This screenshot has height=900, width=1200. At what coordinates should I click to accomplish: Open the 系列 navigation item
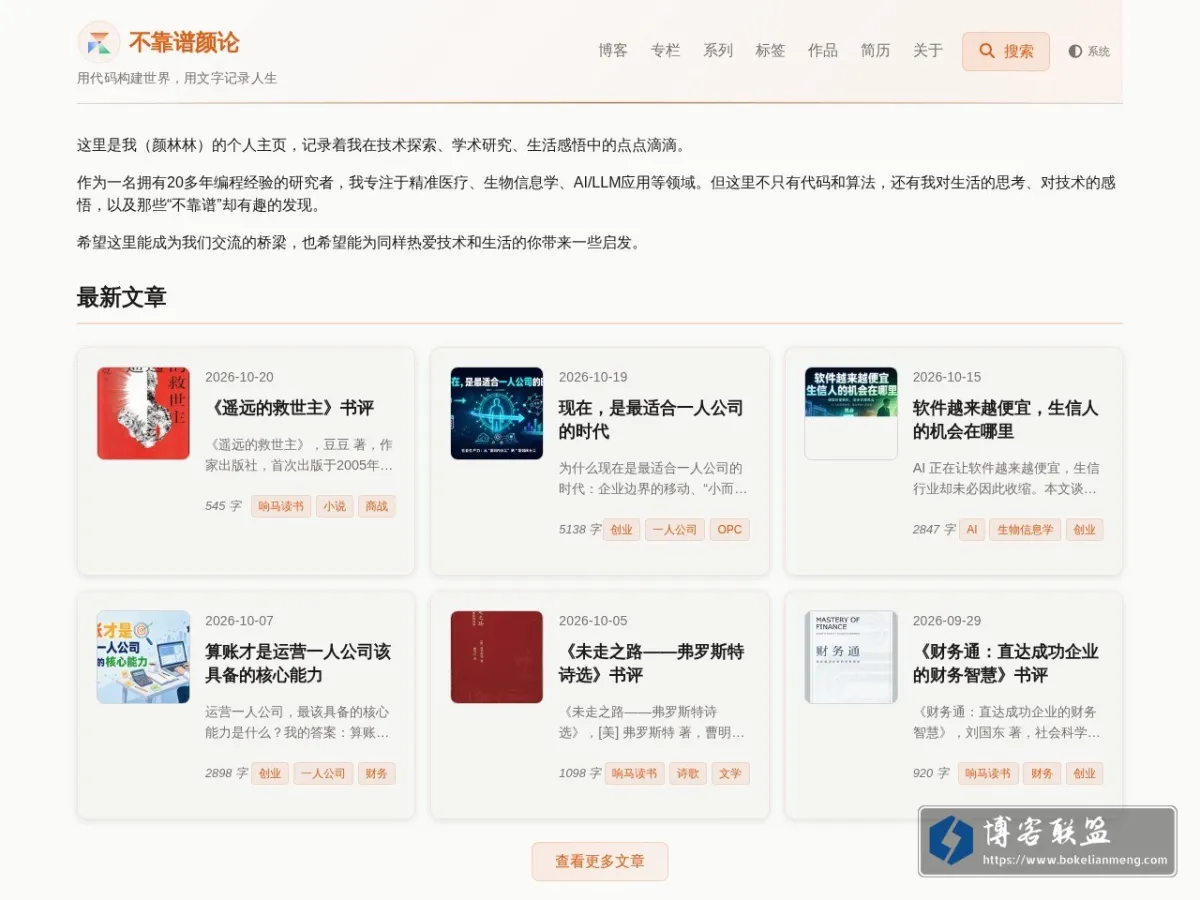click(718, 50)
